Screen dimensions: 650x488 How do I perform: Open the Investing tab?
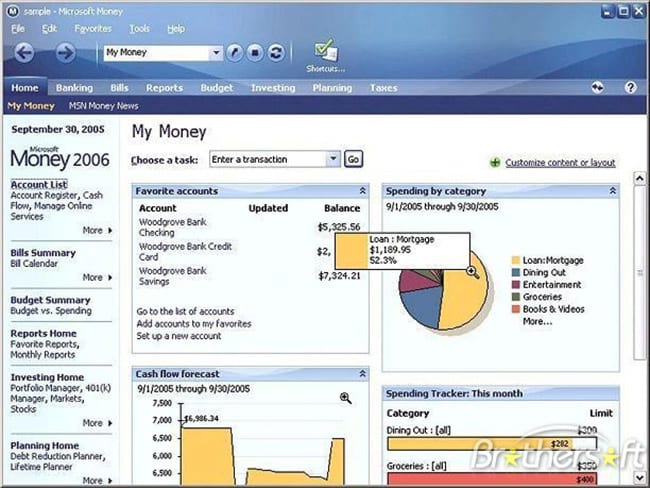tap(273, 88)
